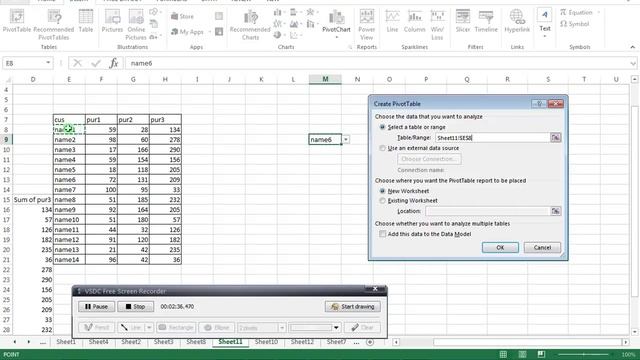Insert a PivotChart
This screenshot has height=360, width=640.
coord(336,24)
